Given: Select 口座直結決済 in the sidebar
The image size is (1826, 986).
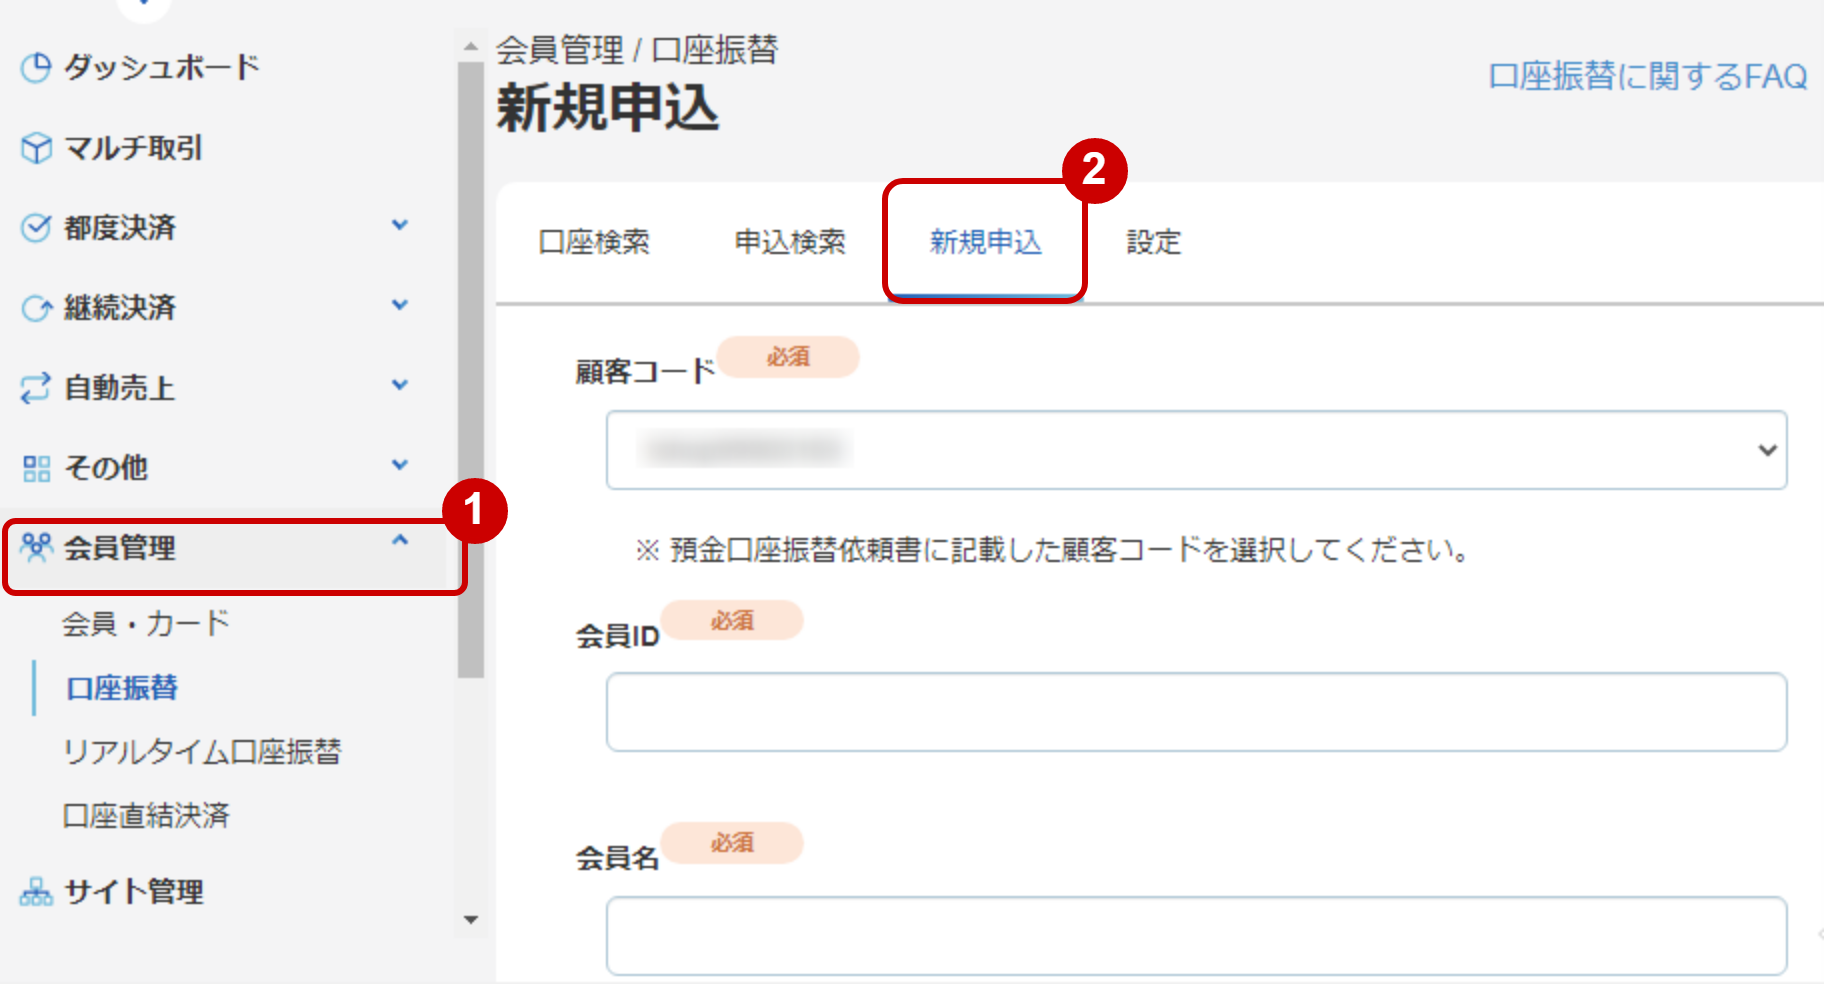Looking at the screenshot, I should pyautogui.click(x=147, y=816).
